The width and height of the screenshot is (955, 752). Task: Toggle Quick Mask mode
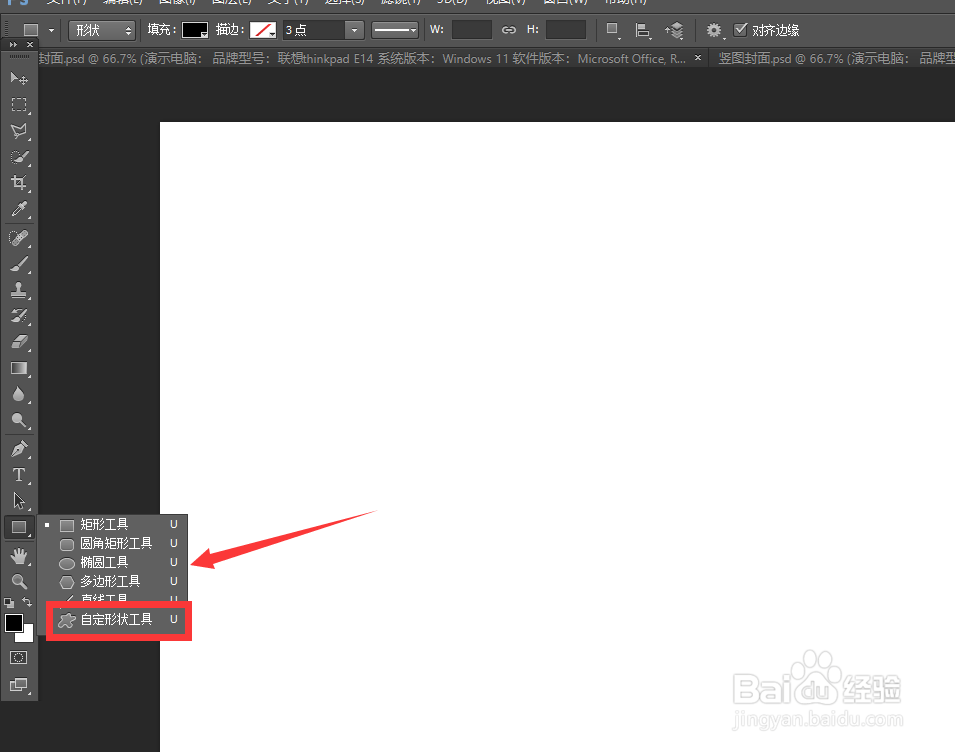coord(19,658)
